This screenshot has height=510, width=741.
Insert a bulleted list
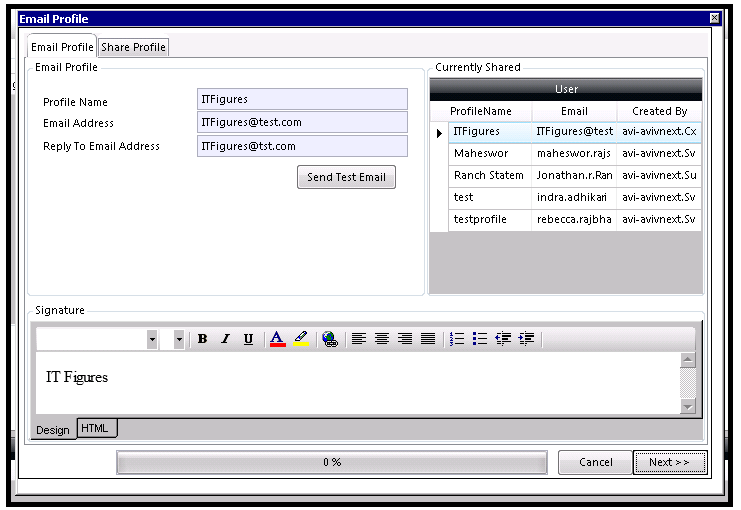tap(480, 339)
